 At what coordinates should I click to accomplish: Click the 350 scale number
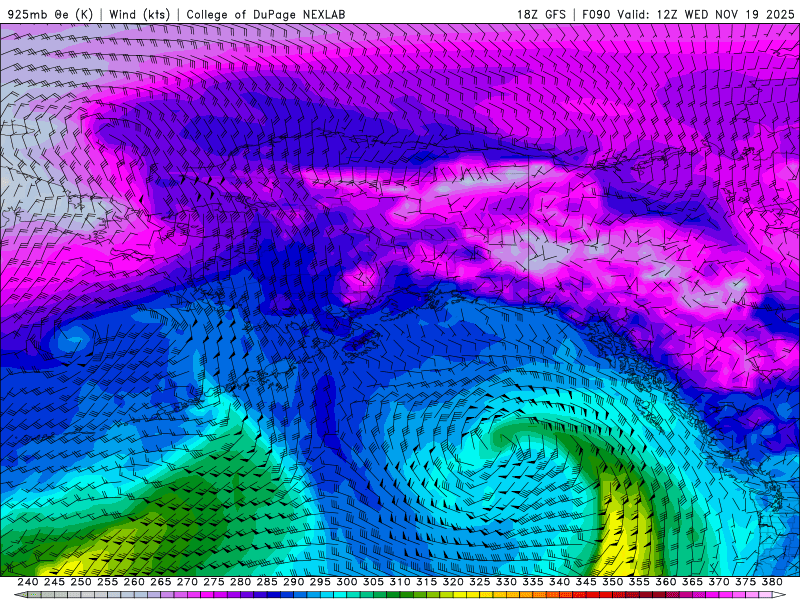612,582
